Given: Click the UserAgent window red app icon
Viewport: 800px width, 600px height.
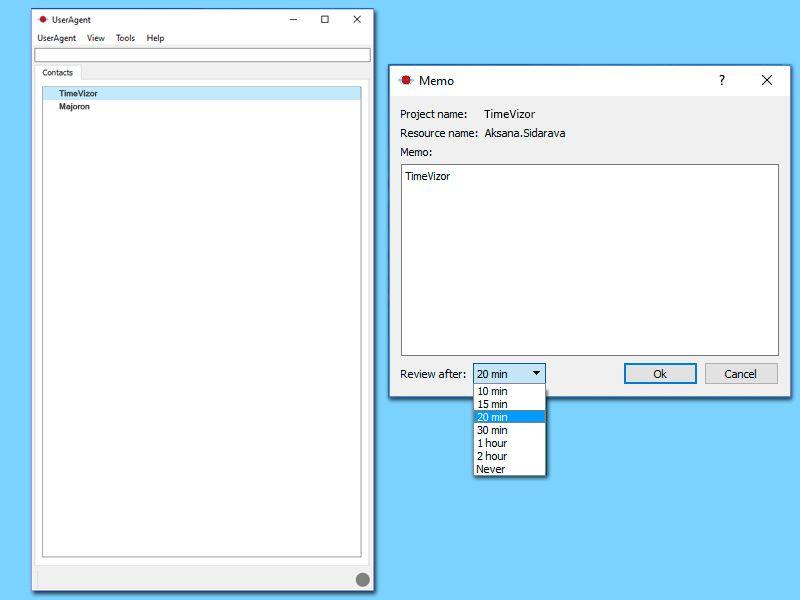Looking at the screenshot, I should [x=43, y=19].
